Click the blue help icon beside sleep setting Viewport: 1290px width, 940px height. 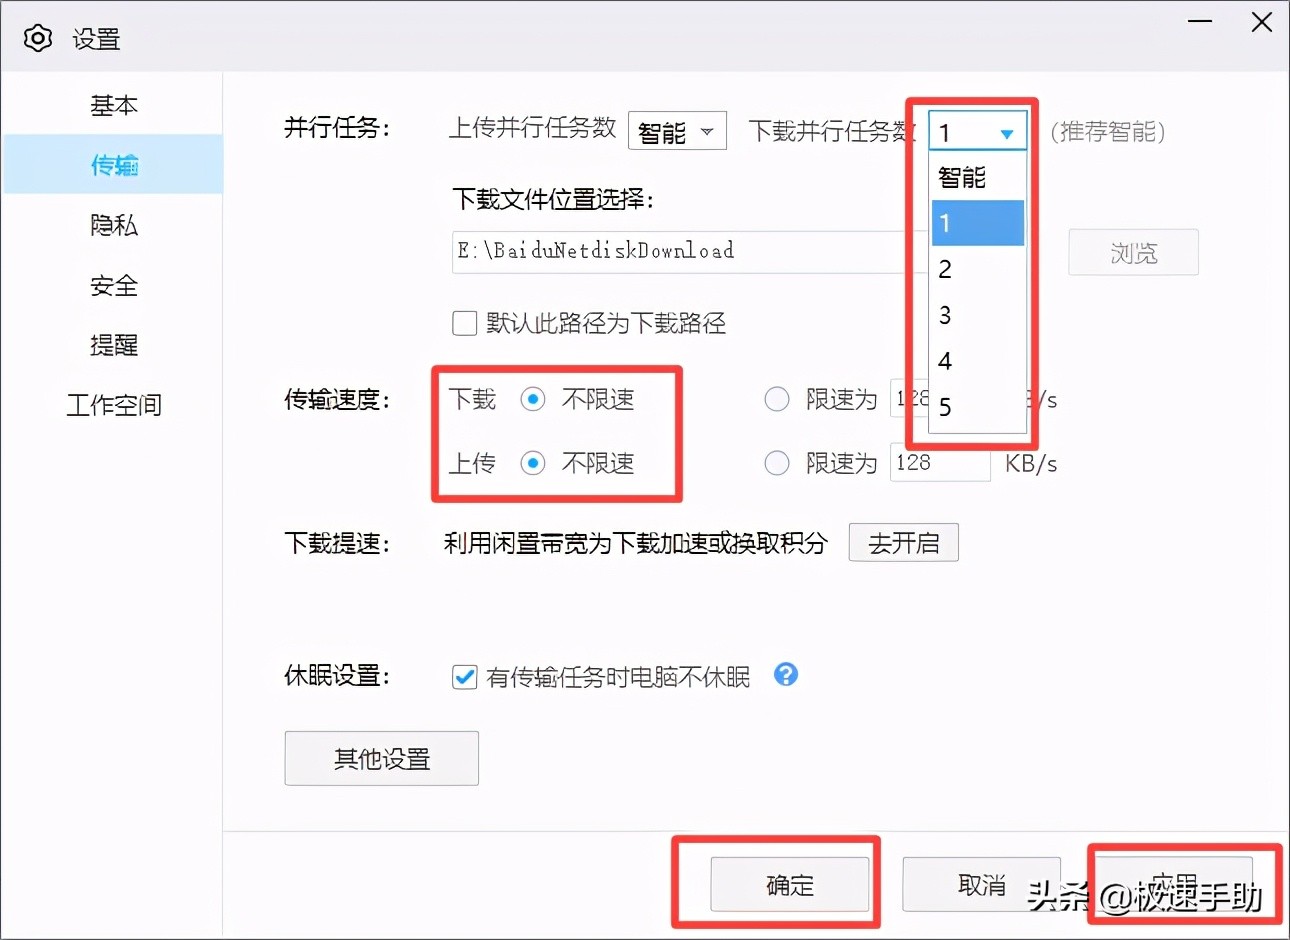tap(786, 676)
